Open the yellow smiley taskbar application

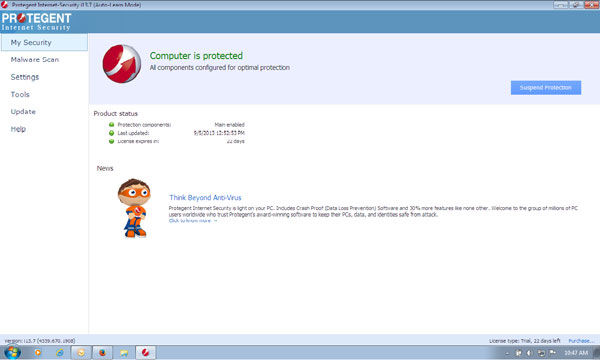[x=81, y=352]
